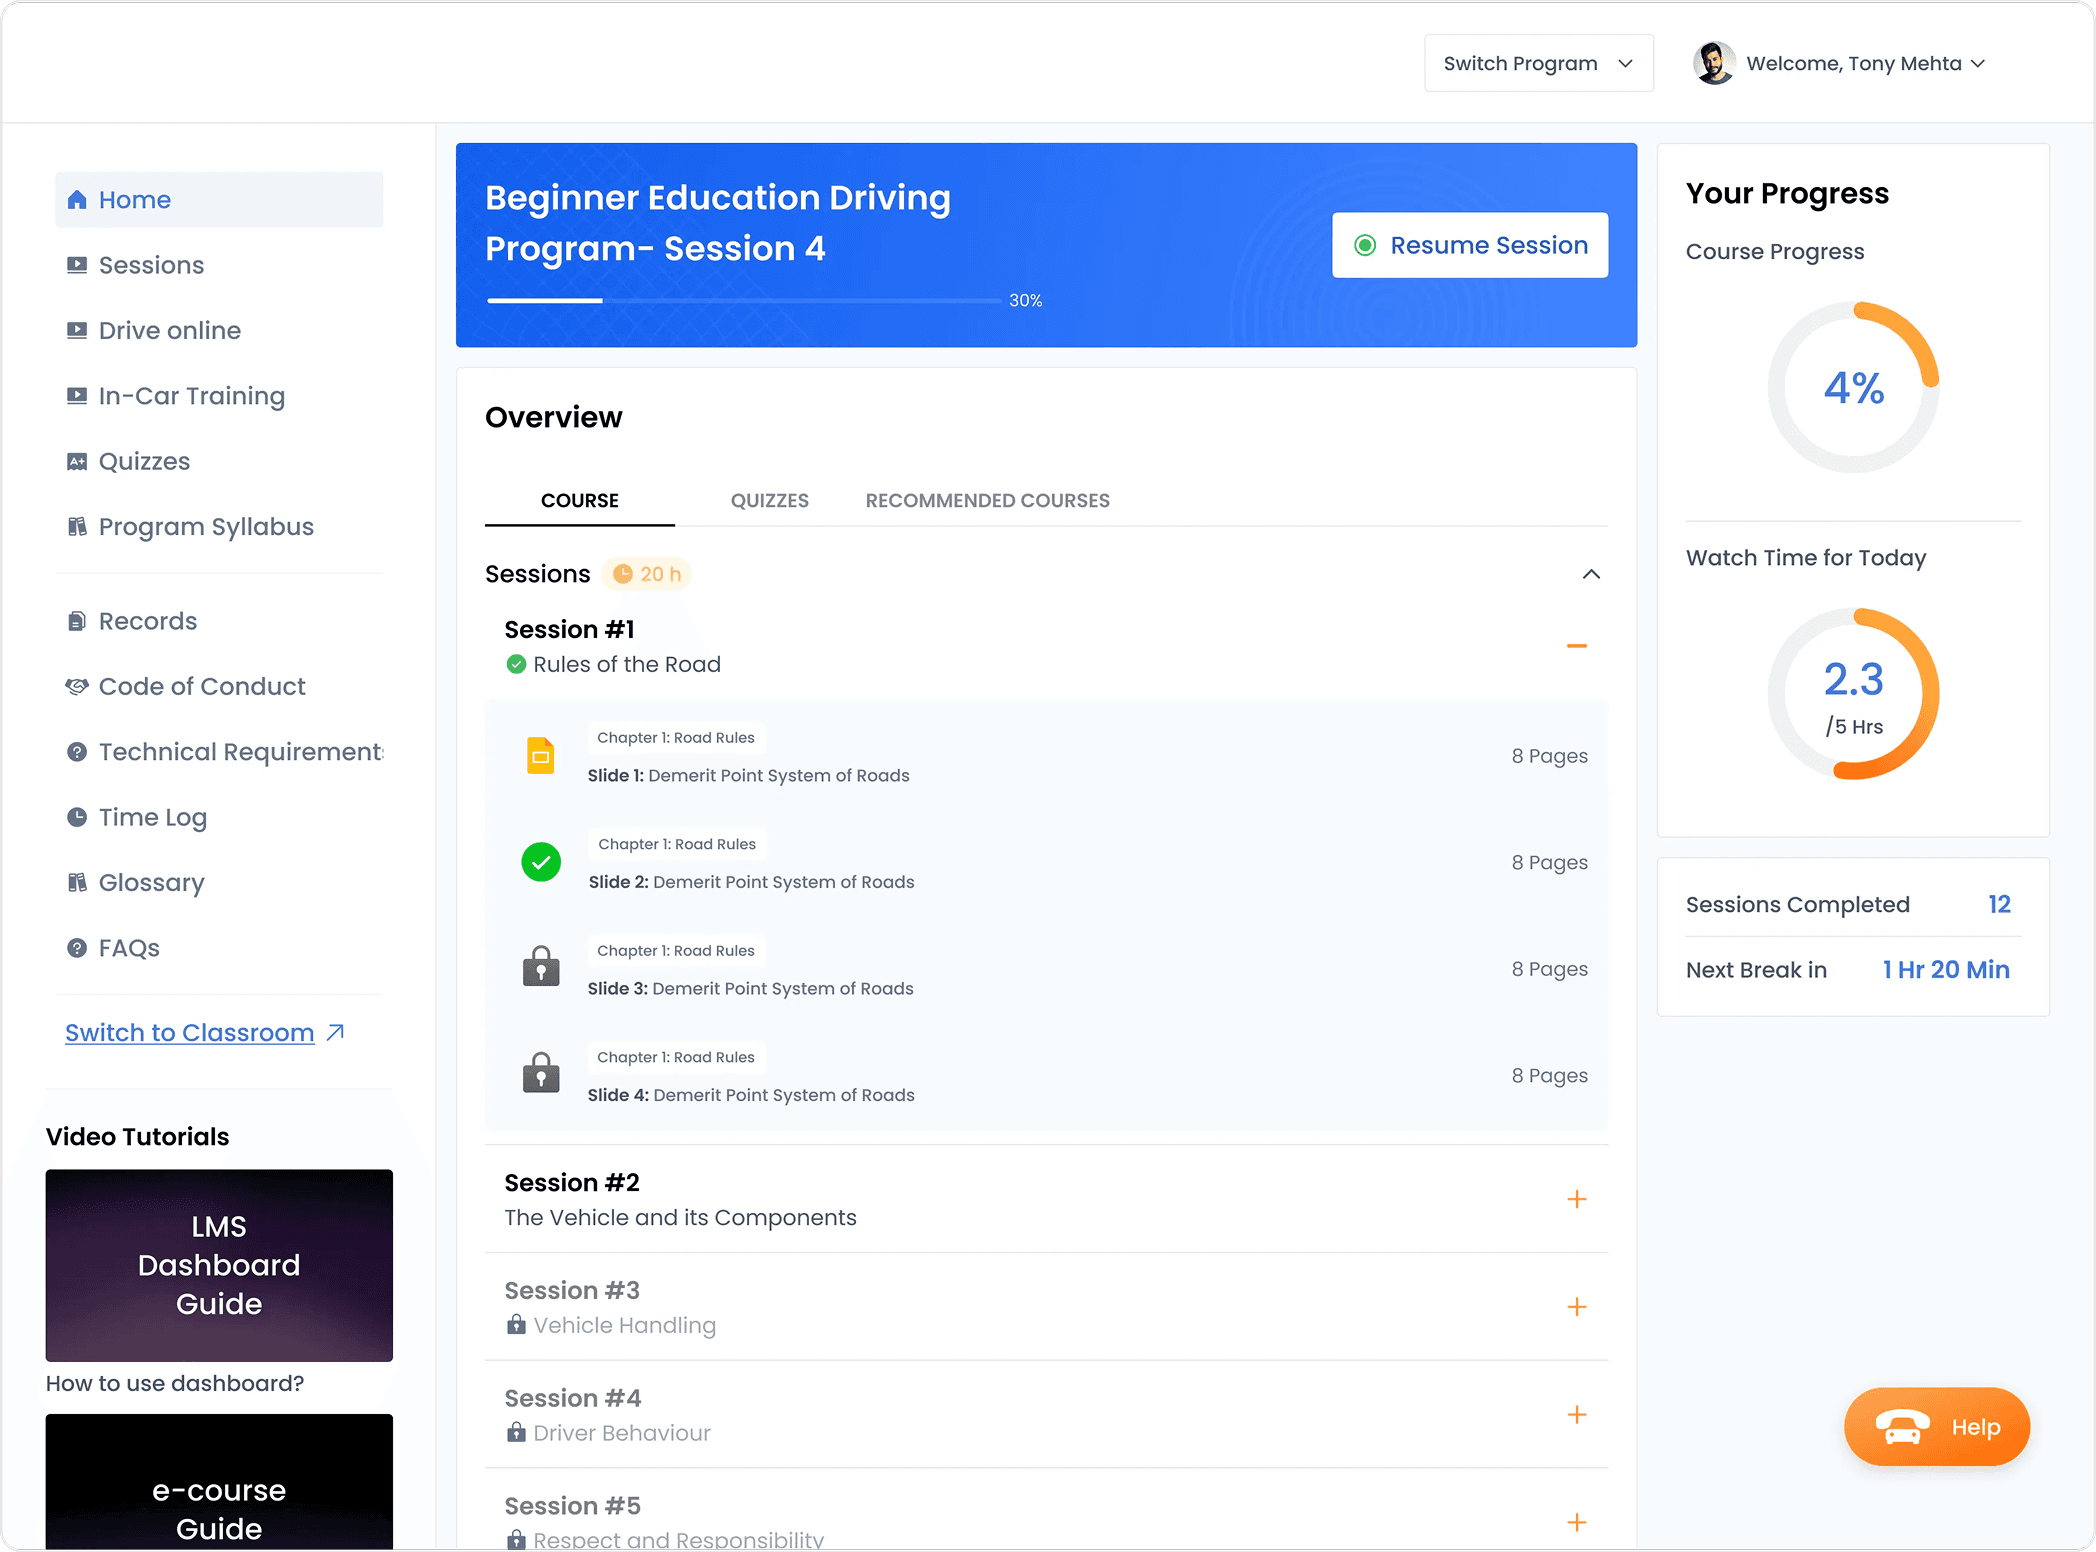The image size is (2096, 1552).
Task: Click the green check next to Rules of the Road
Action: [516, 664]
